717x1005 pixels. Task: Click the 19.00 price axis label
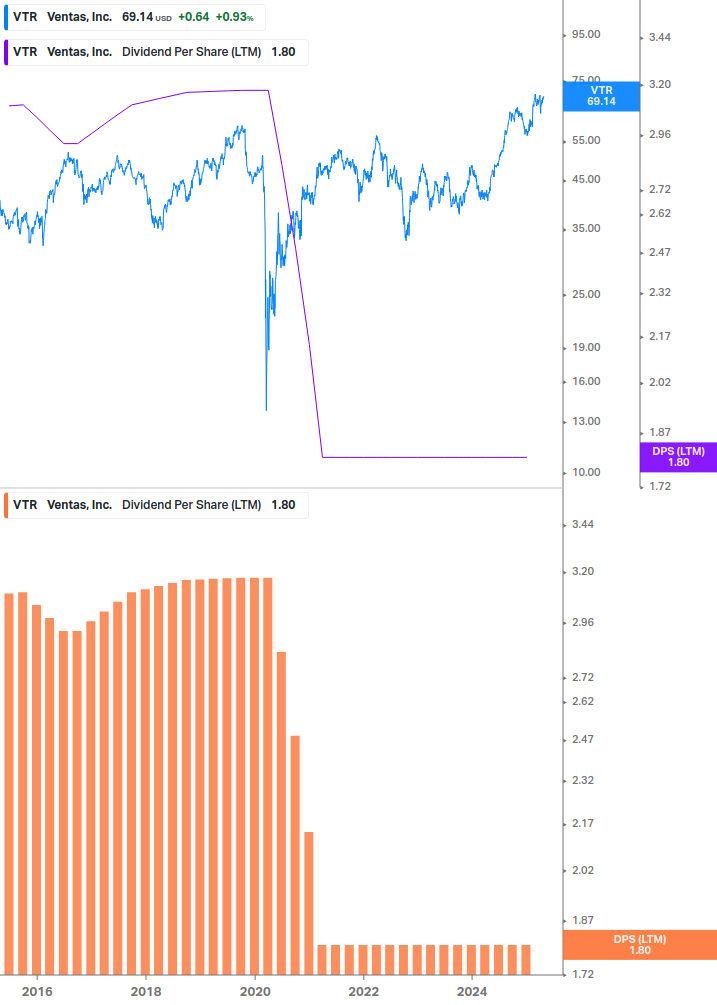[586, 347]
